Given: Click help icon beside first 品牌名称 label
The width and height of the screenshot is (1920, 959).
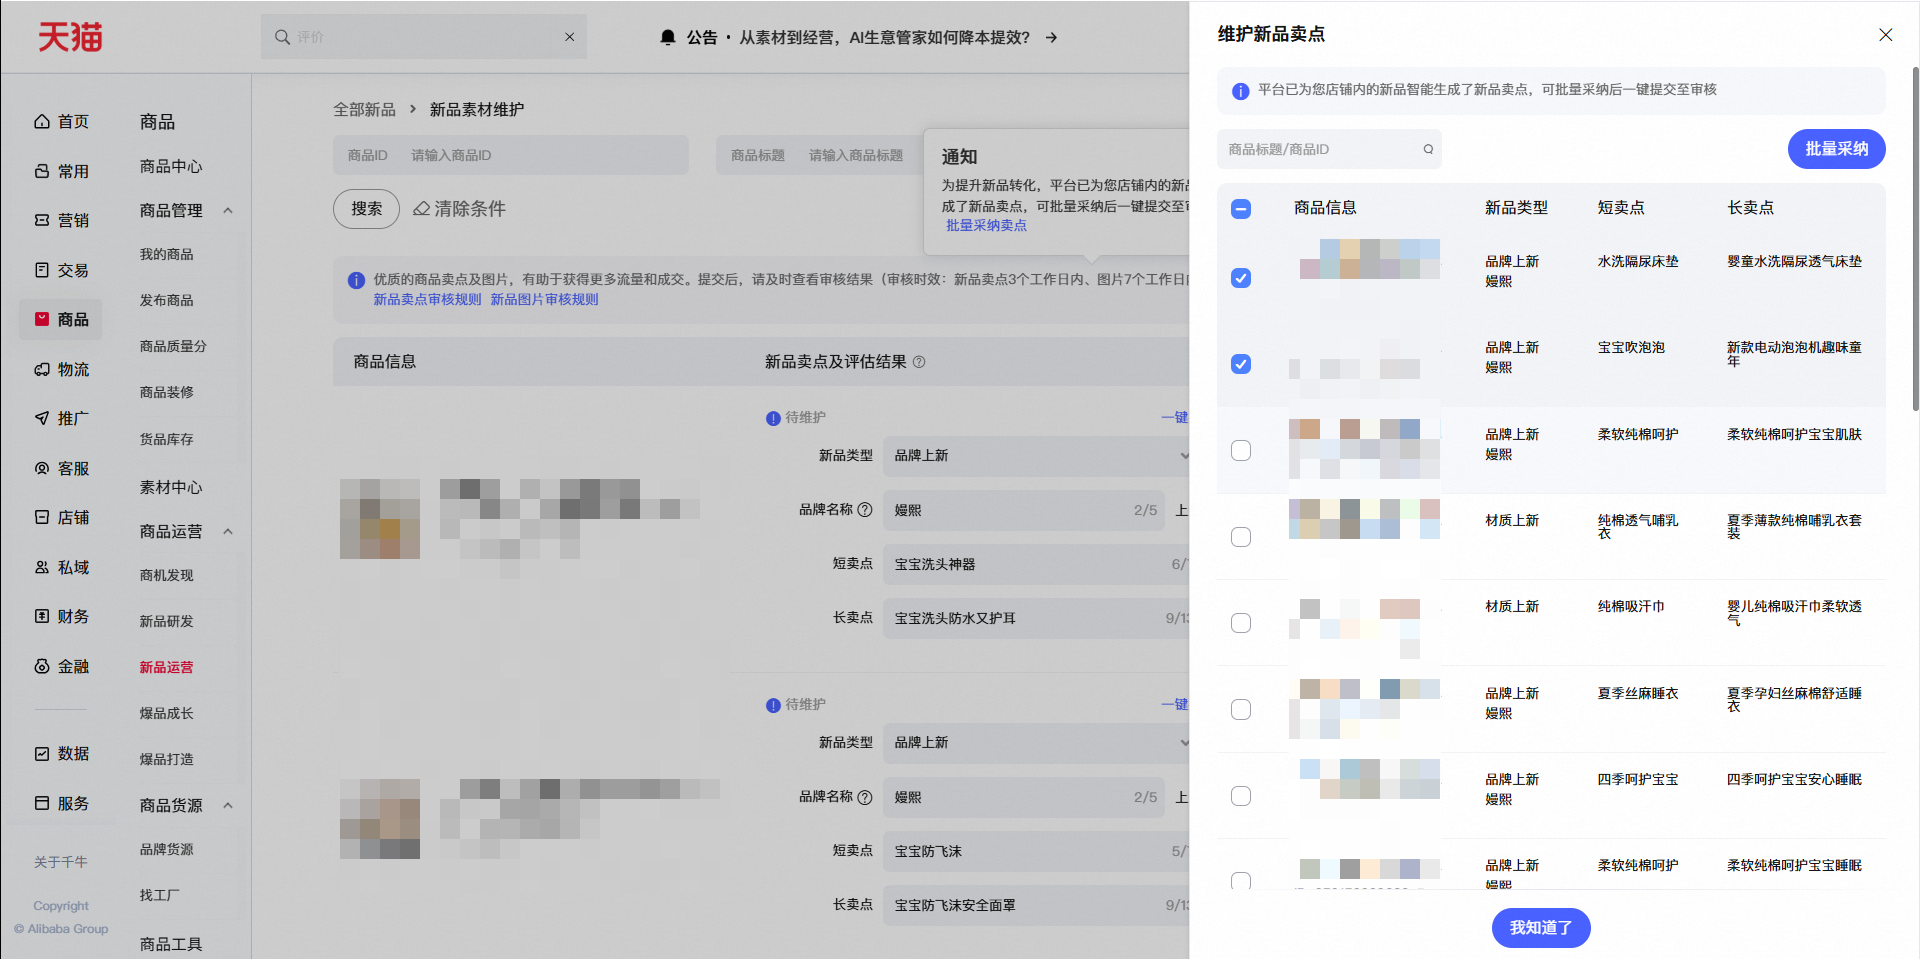Looking at the screenshot, I should coord(865,510).
